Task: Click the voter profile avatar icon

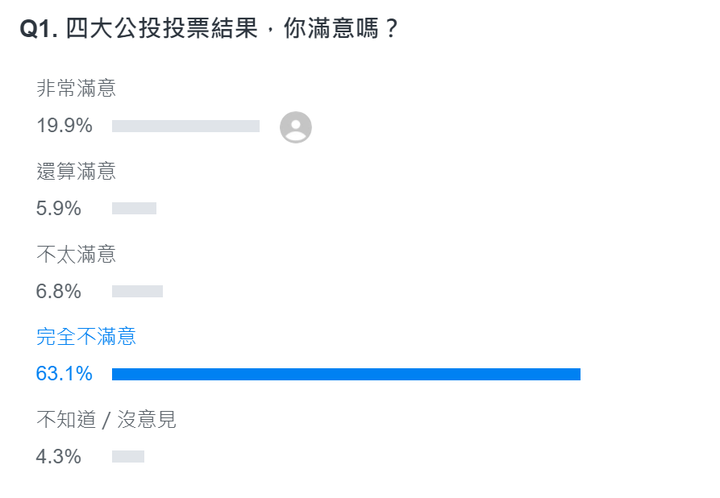Action: pos(296,127)
